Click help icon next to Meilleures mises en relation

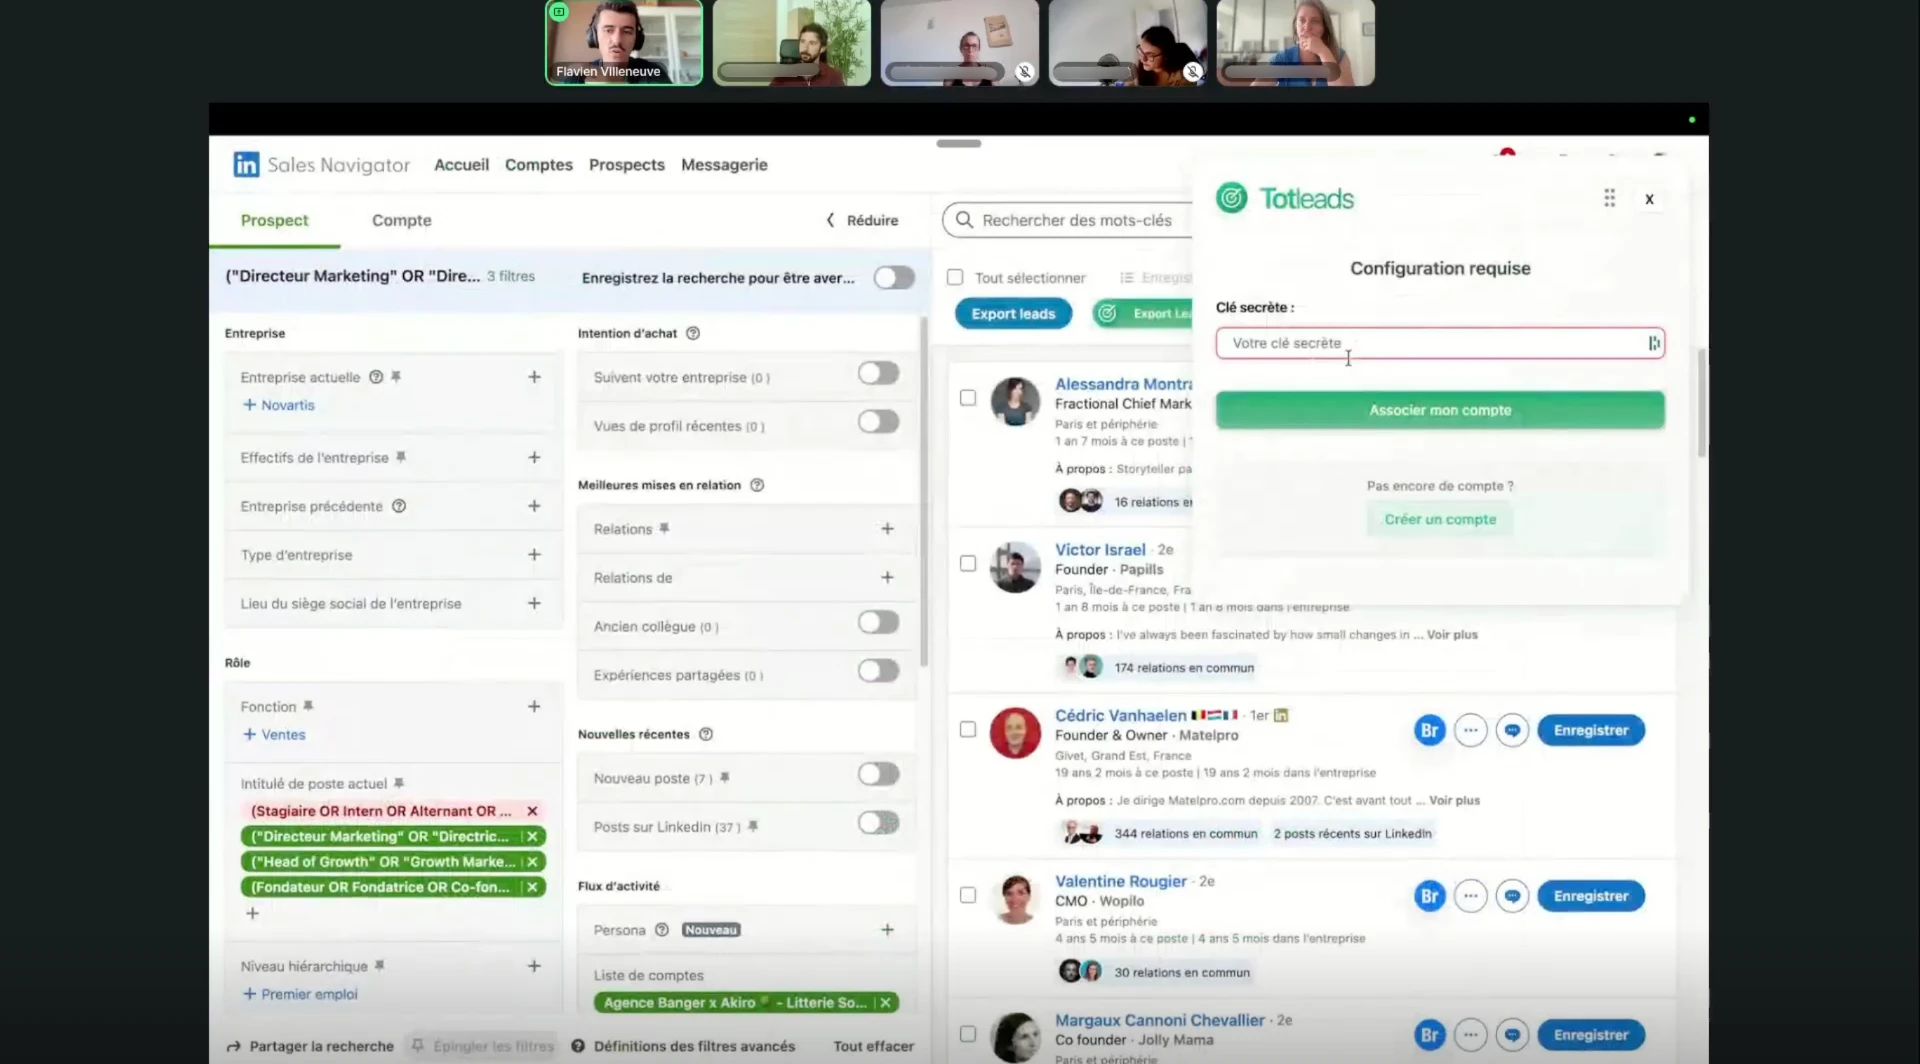coord(757,485)
